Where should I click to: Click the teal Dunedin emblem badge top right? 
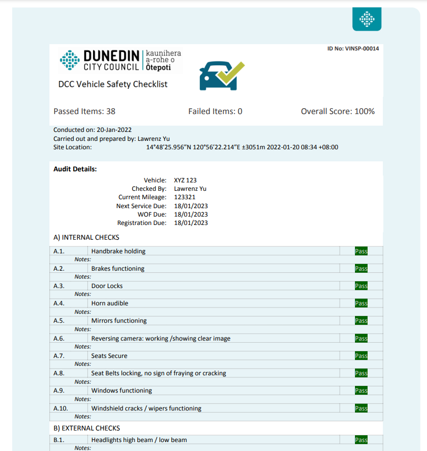(367, 19)
